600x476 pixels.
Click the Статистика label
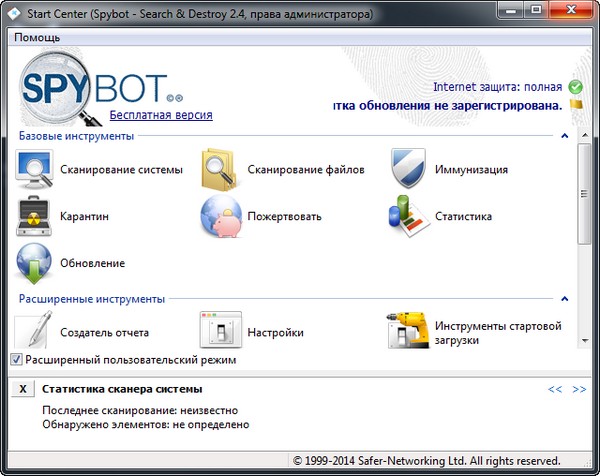[463, 217]
